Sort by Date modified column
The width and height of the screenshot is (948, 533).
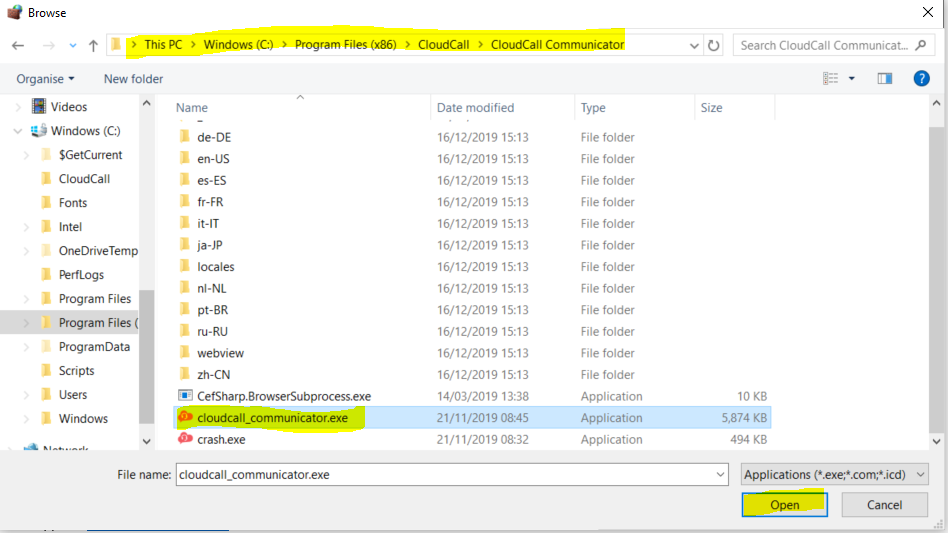476,108
